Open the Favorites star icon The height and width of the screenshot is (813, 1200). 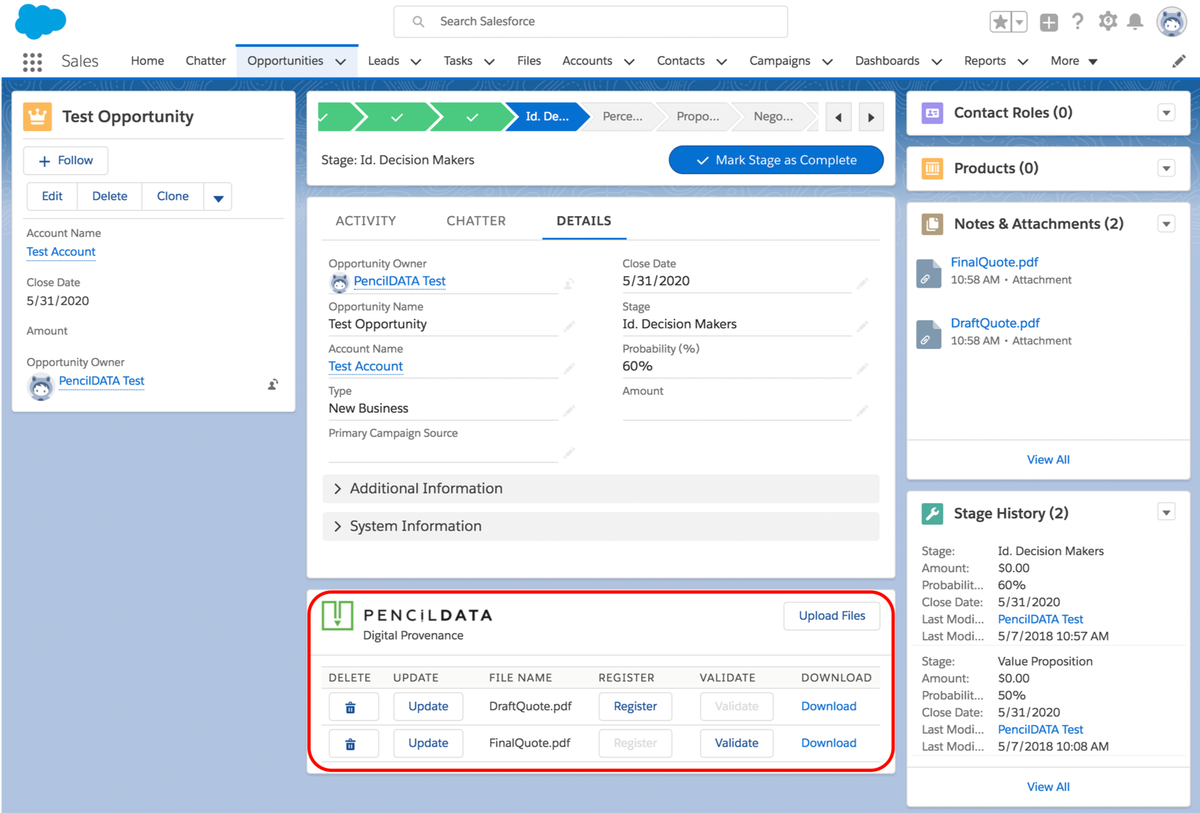coord(1000,22)
